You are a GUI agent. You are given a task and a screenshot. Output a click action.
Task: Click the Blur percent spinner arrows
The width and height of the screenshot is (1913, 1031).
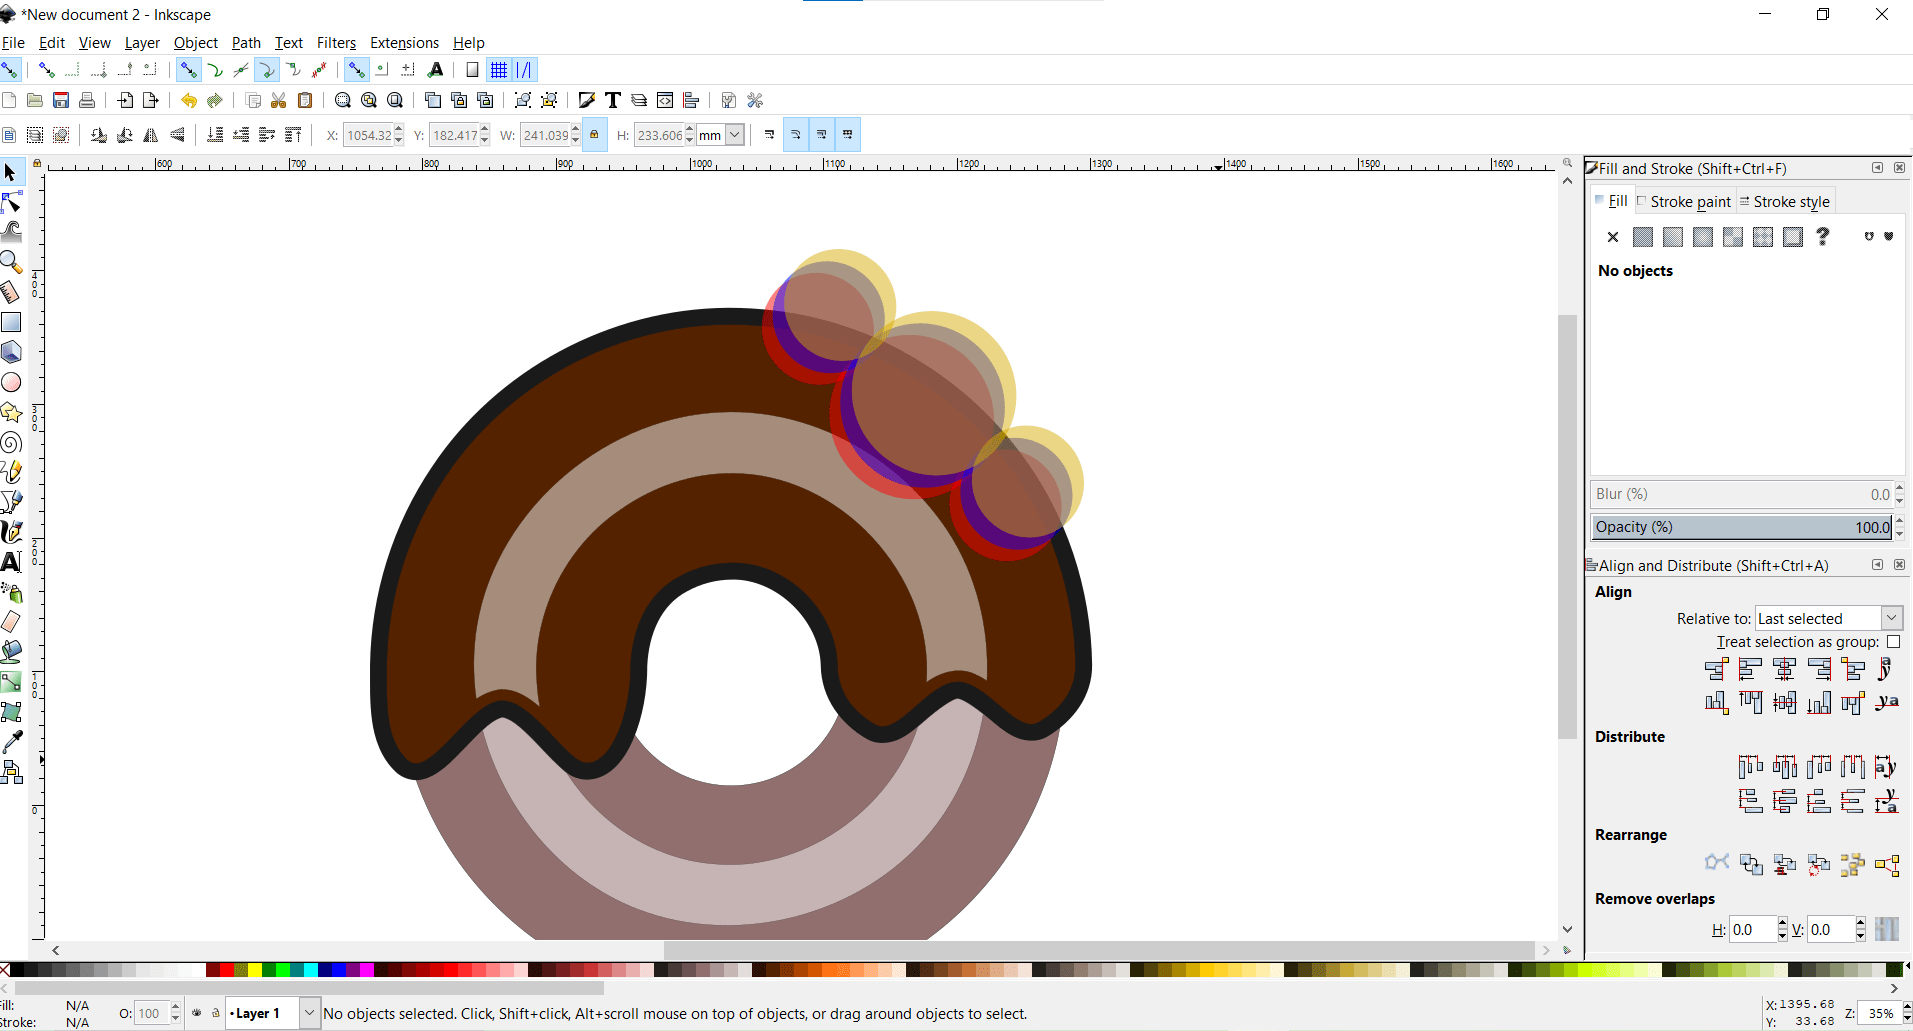(1899, 494)
